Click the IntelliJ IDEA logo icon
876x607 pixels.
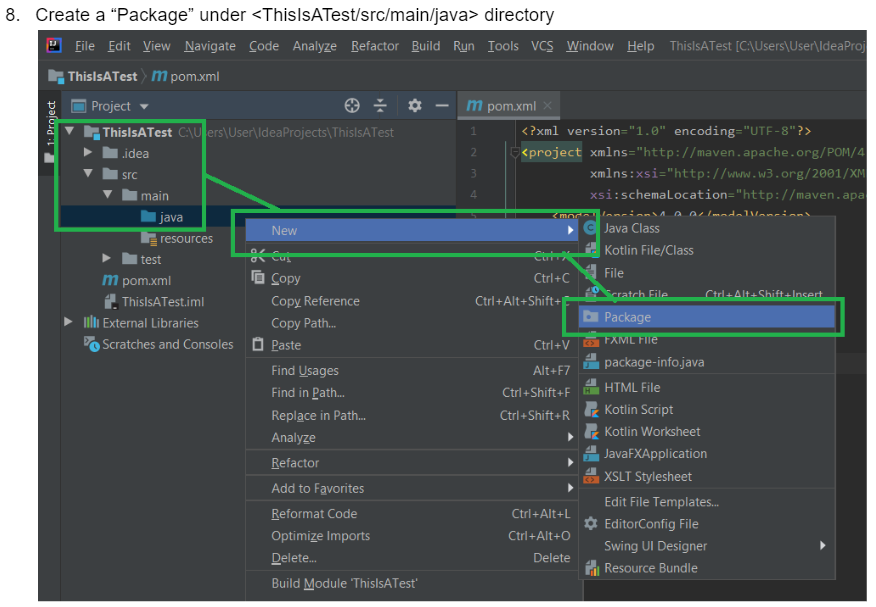(x=54, y=45)
